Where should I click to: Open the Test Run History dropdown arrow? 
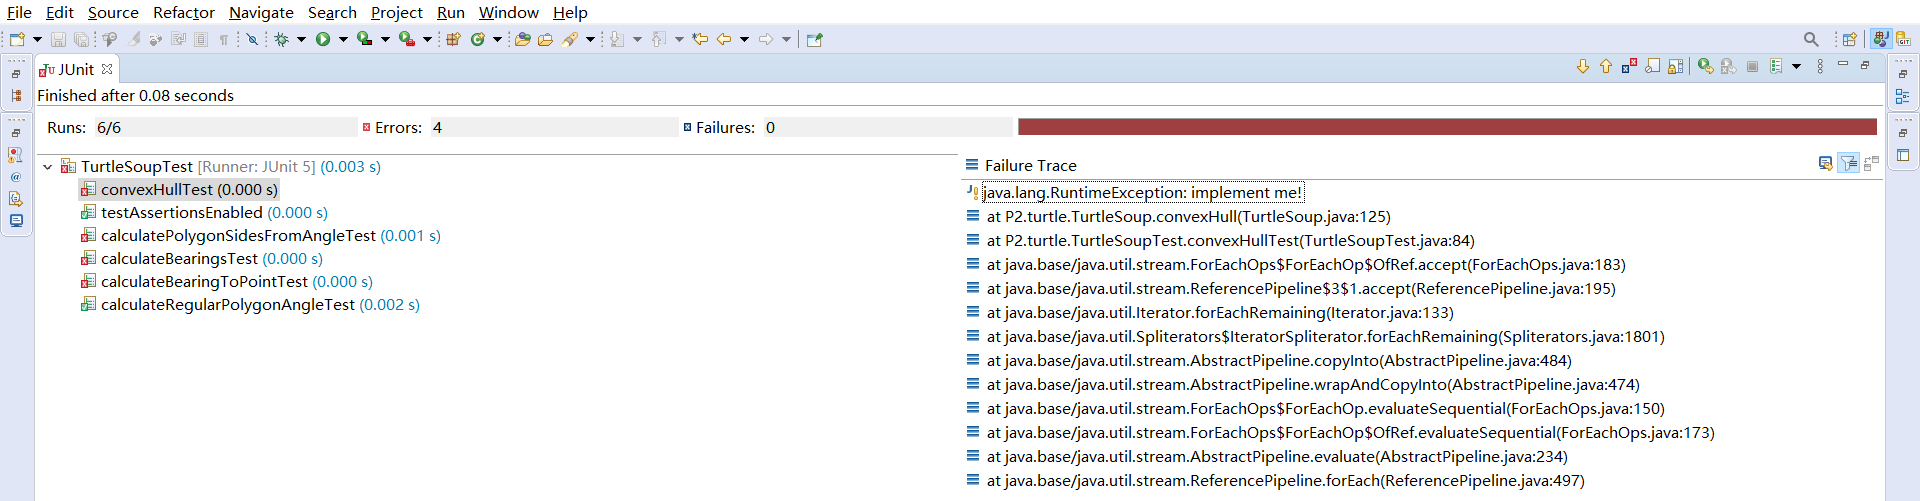coord(1796,67)
